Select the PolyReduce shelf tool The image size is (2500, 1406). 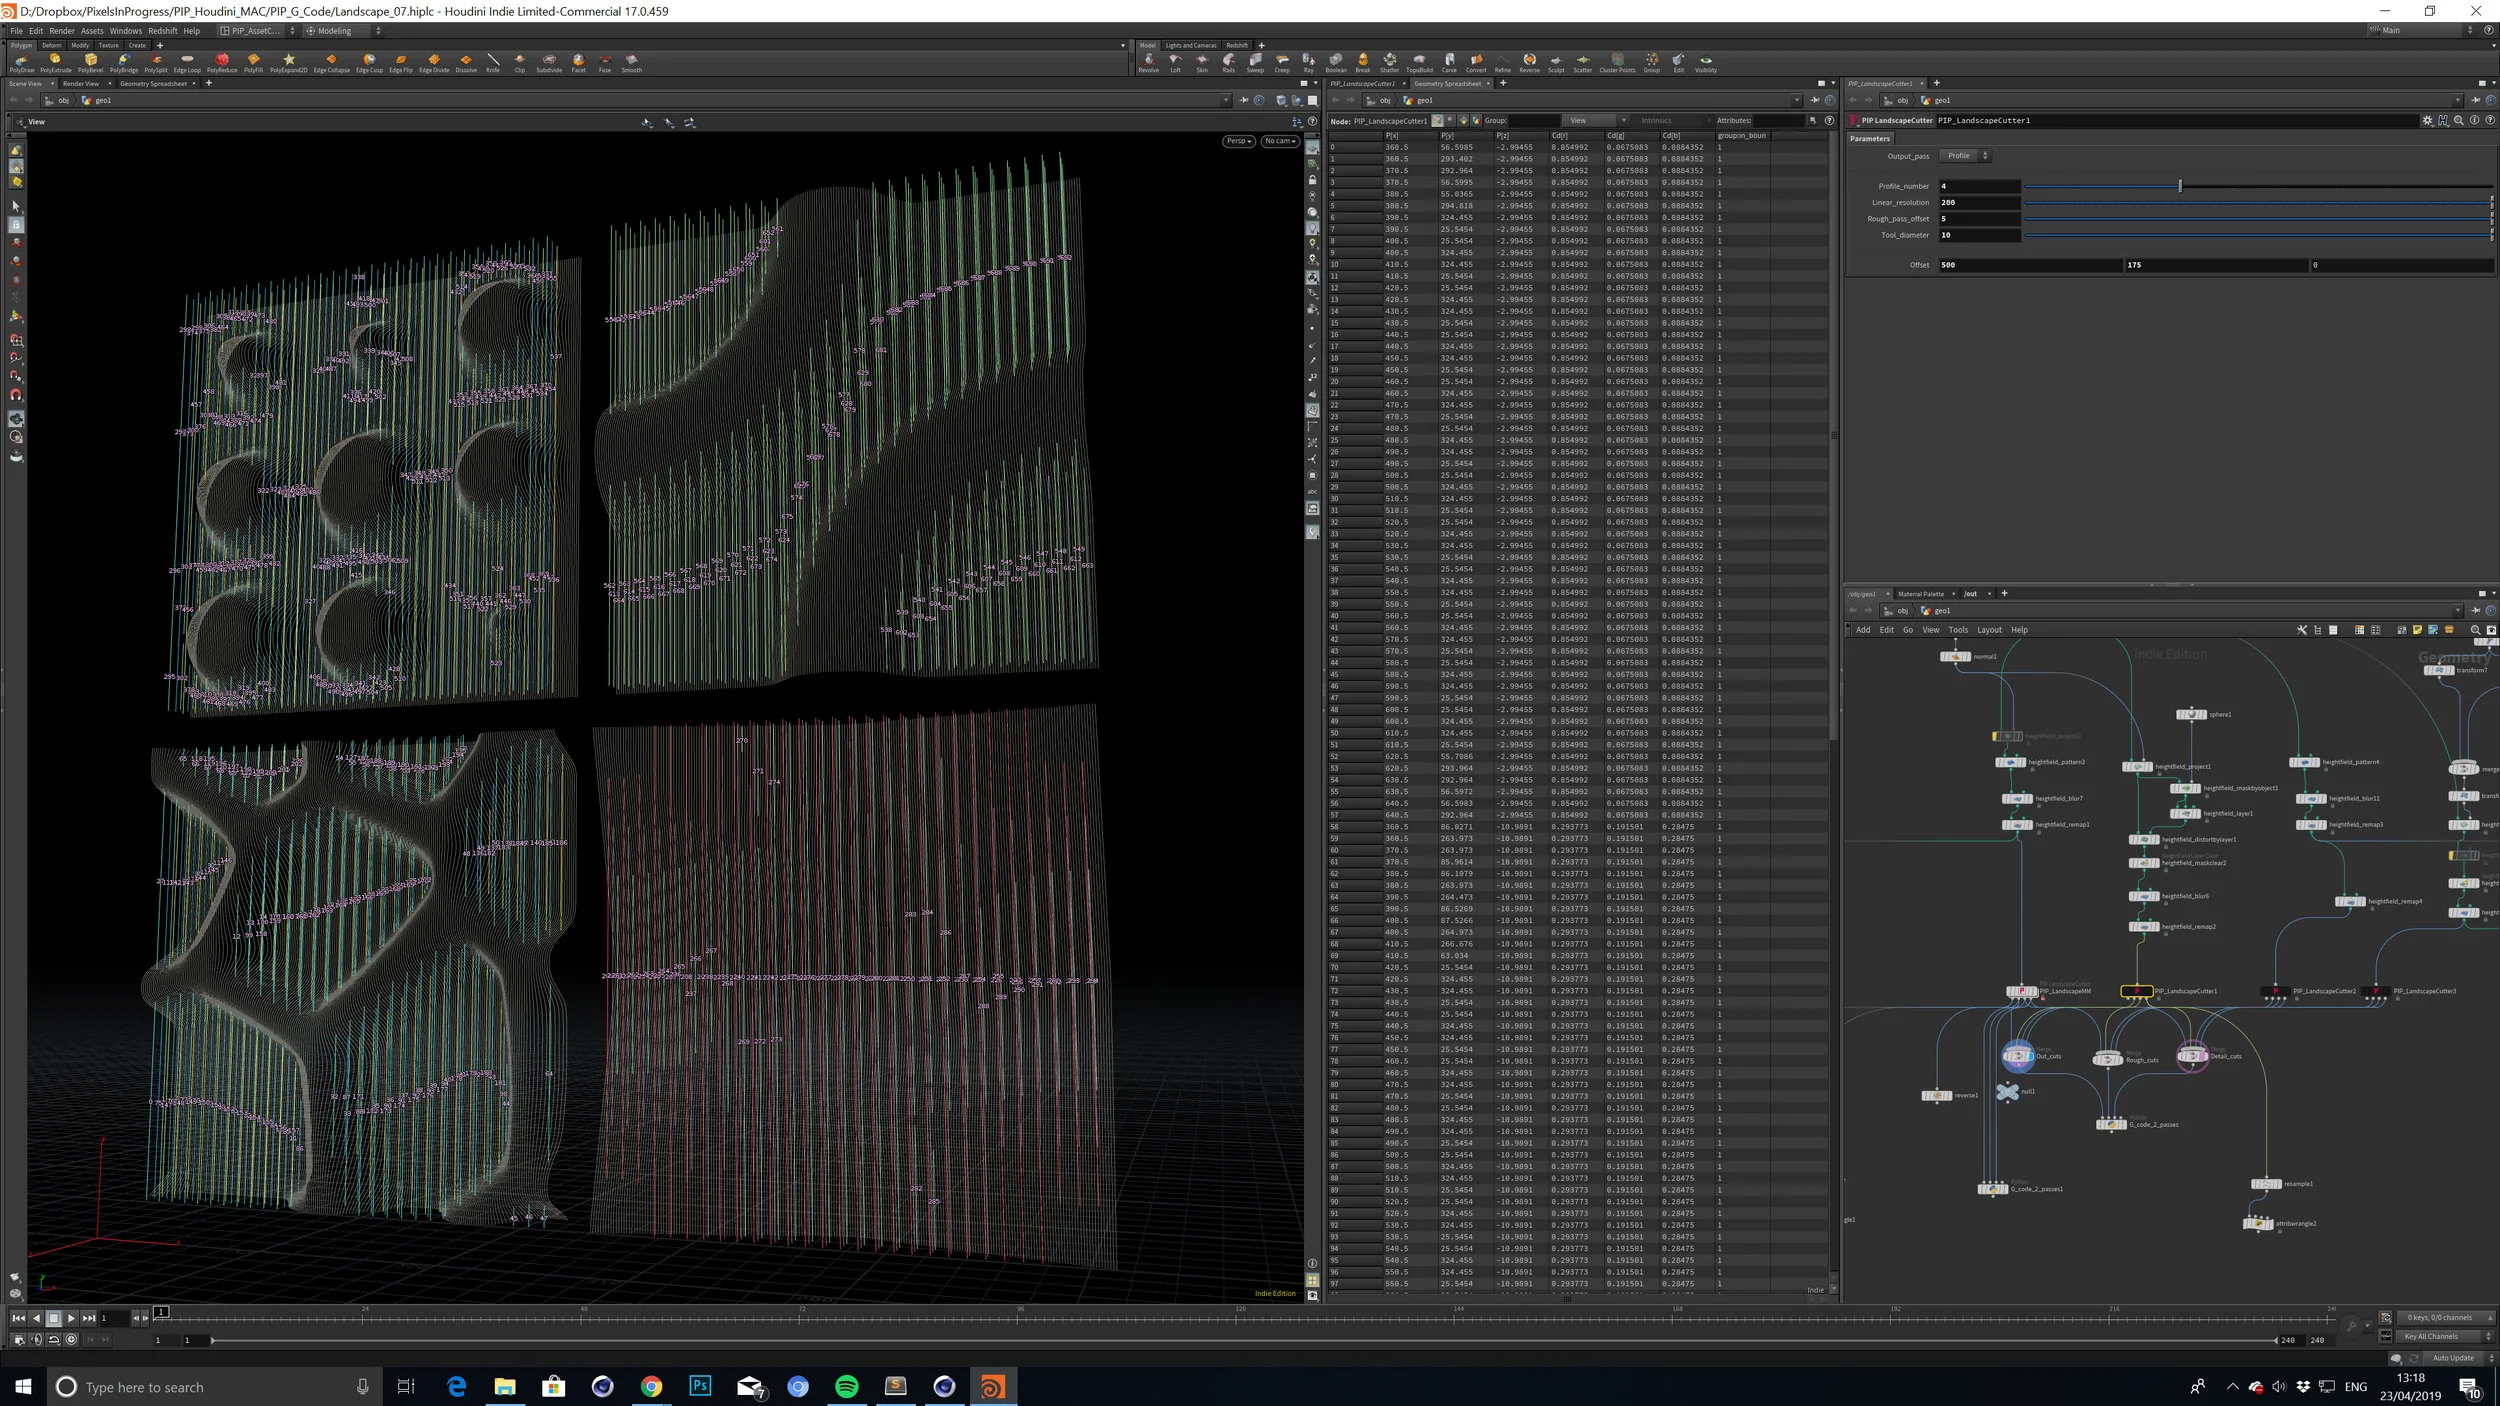click(x=222, y=63)
